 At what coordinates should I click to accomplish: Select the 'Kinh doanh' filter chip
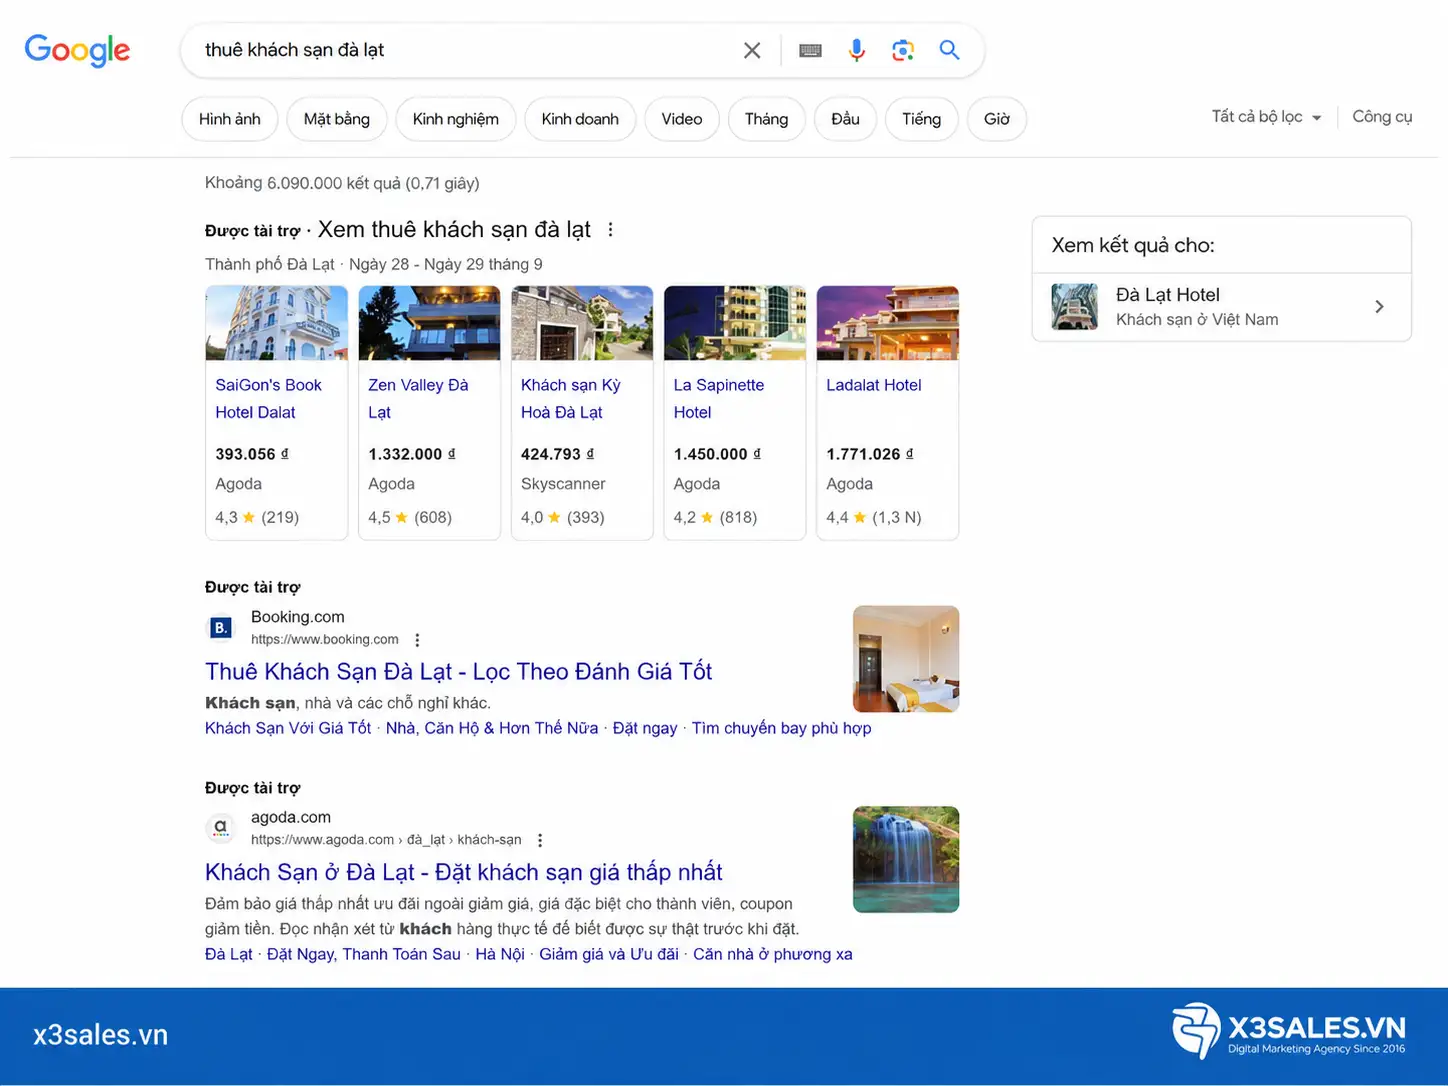click(x=580, y=119)
